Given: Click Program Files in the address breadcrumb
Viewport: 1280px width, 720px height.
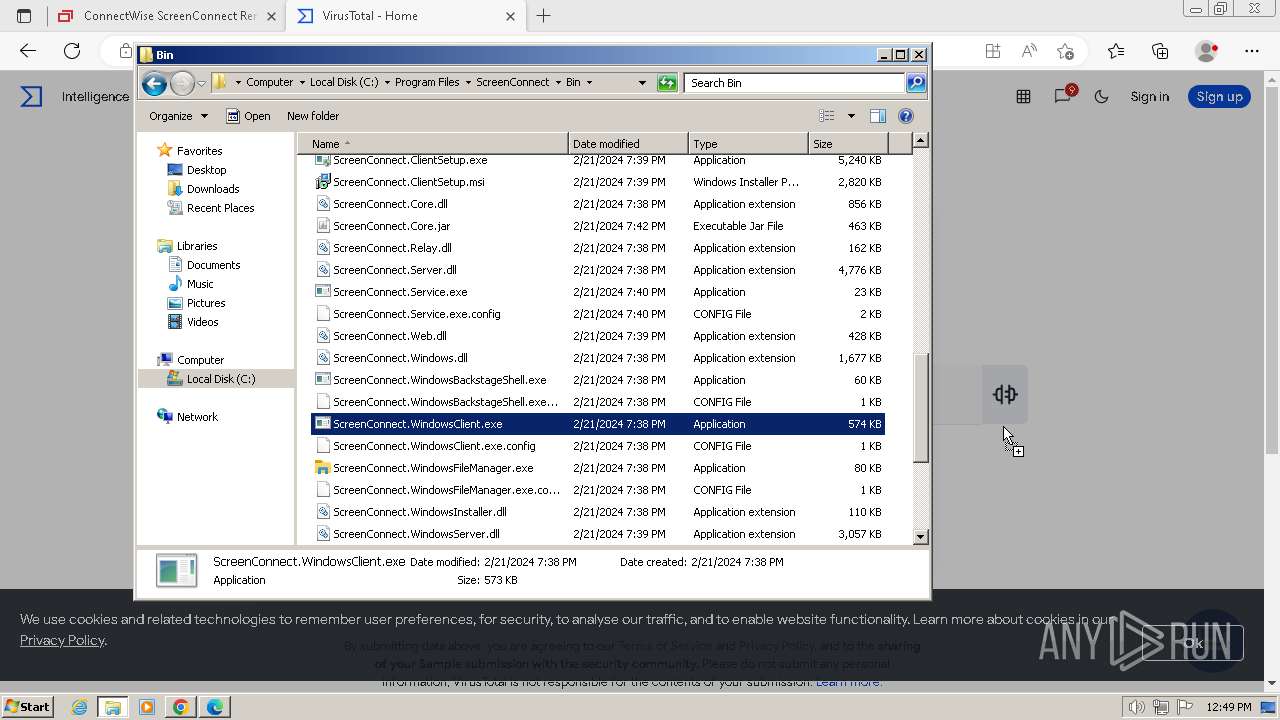Looking at the screenshot, I should click(x=427, y=83).
